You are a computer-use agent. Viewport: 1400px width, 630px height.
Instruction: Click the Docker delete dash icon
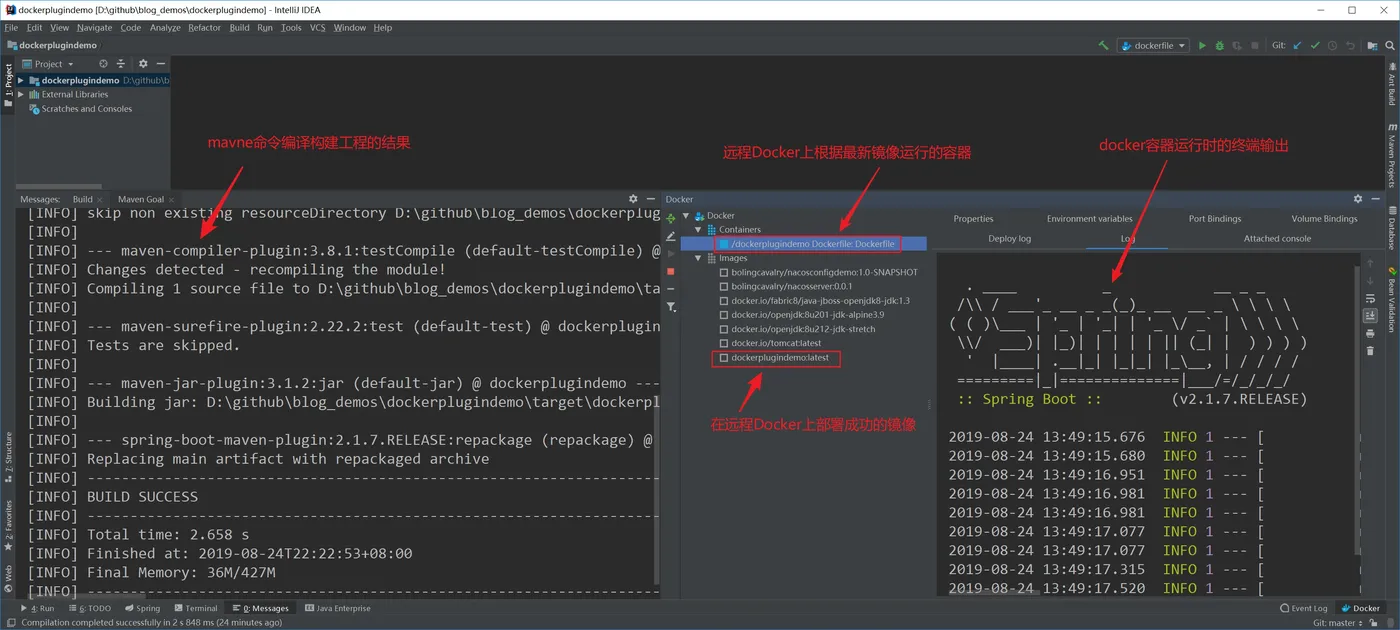point(671,290)
